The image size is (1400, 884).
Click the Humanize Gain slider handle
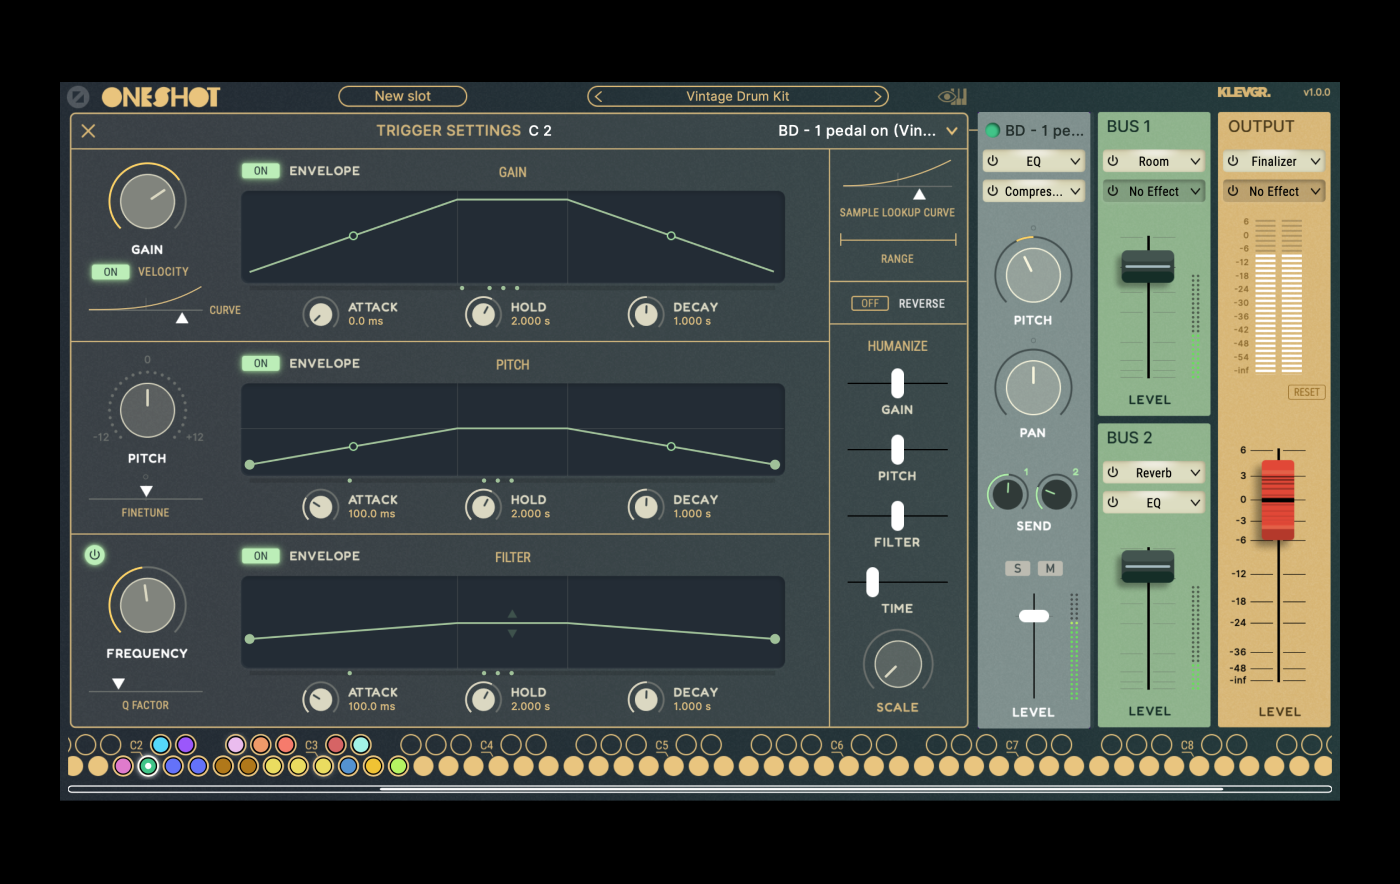pyautogui.click(x=897, y=383)
